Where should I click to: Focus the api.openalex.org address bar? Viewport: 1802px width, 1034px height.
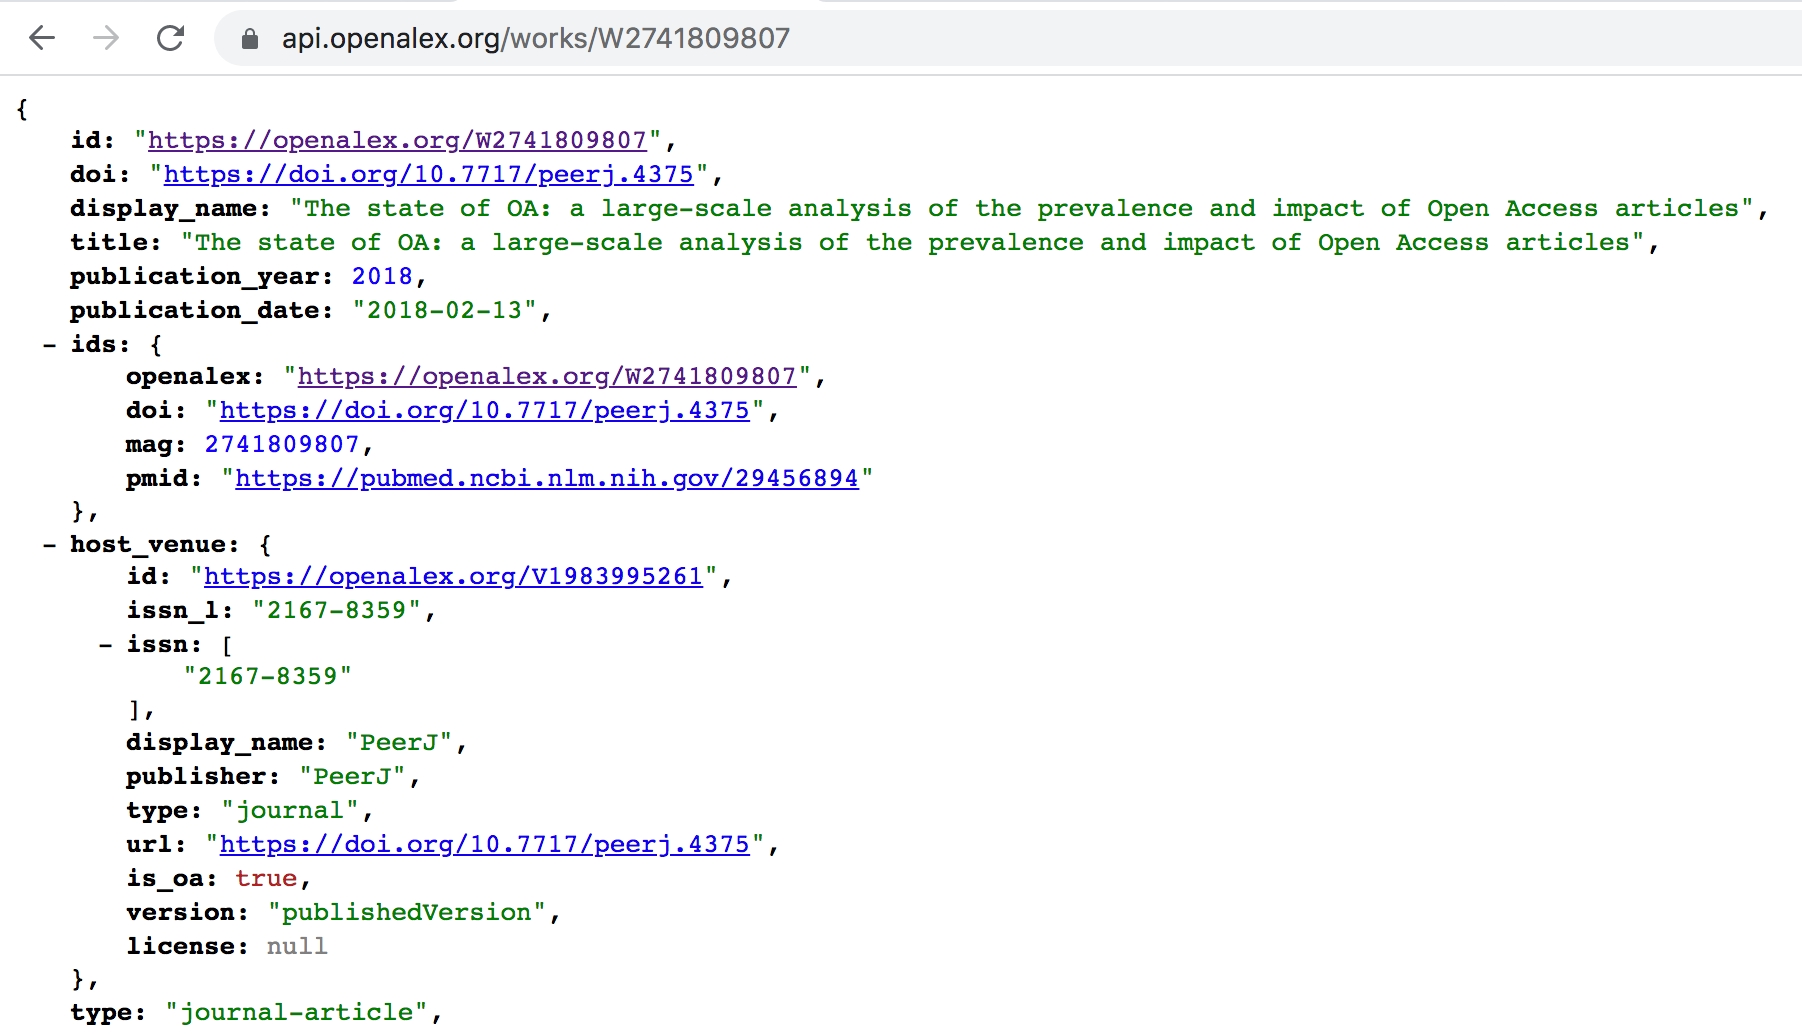click(535, 39)
